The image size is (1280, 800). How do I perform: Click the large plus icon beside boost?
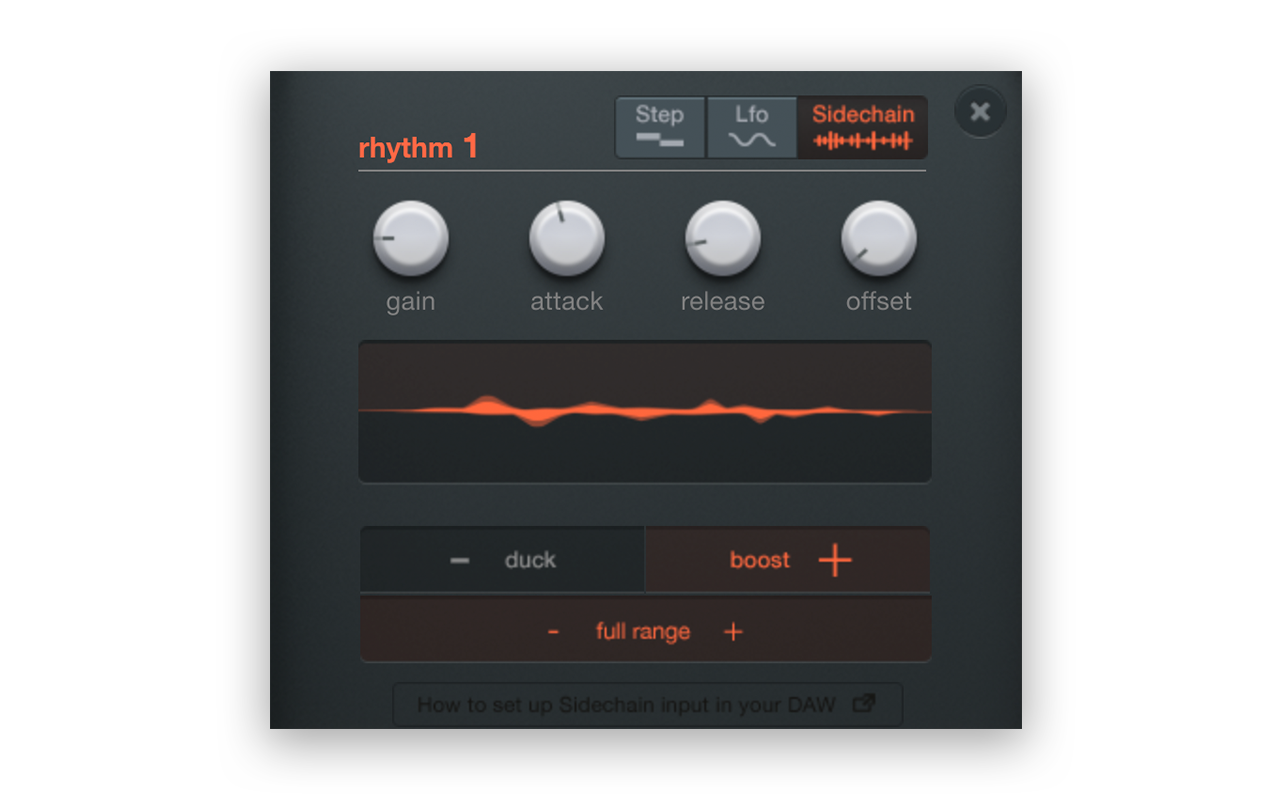point(835,561)
